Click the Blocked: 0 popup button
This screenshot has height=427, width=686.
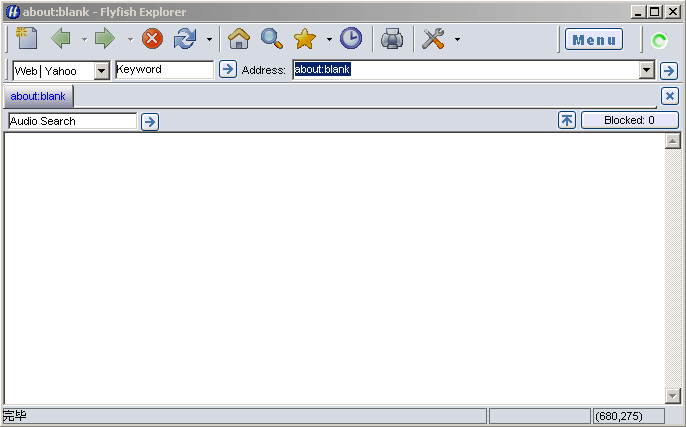pos(629,120)
